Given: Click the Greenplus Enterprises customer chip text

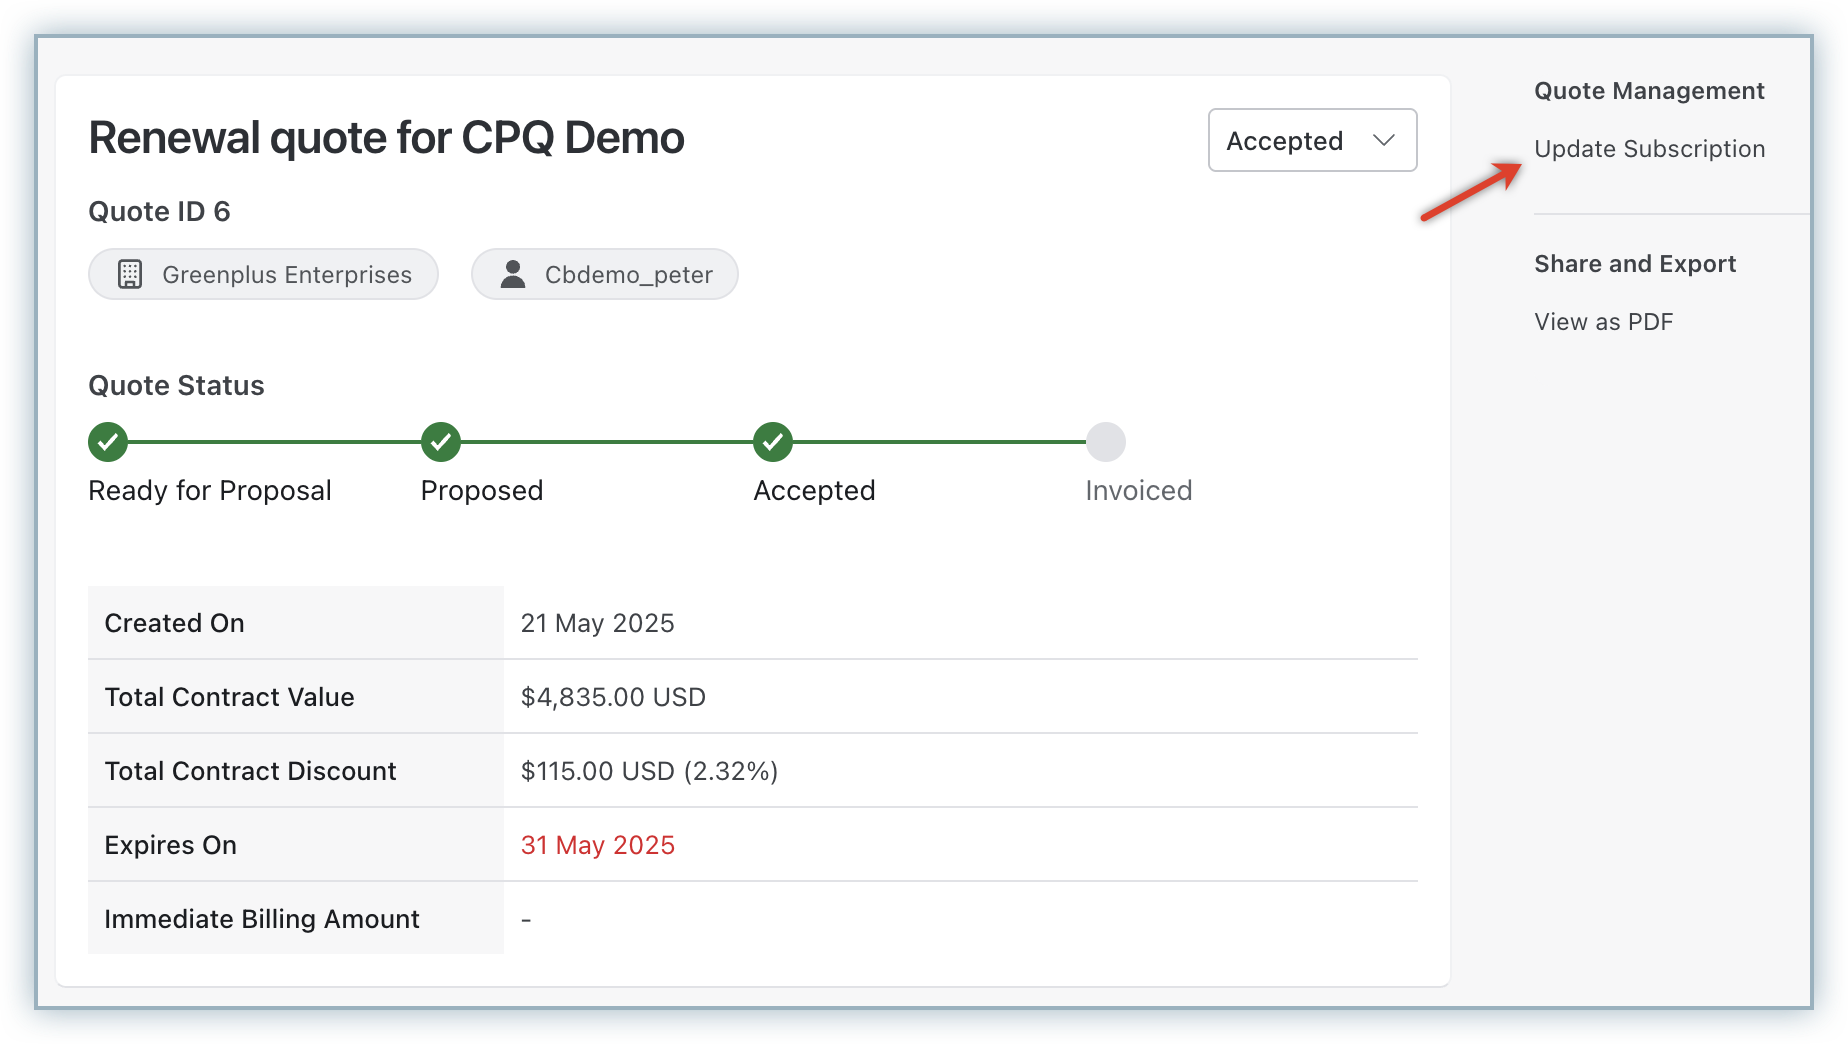Looking at the screenshot, I should [x=287, y=275].
